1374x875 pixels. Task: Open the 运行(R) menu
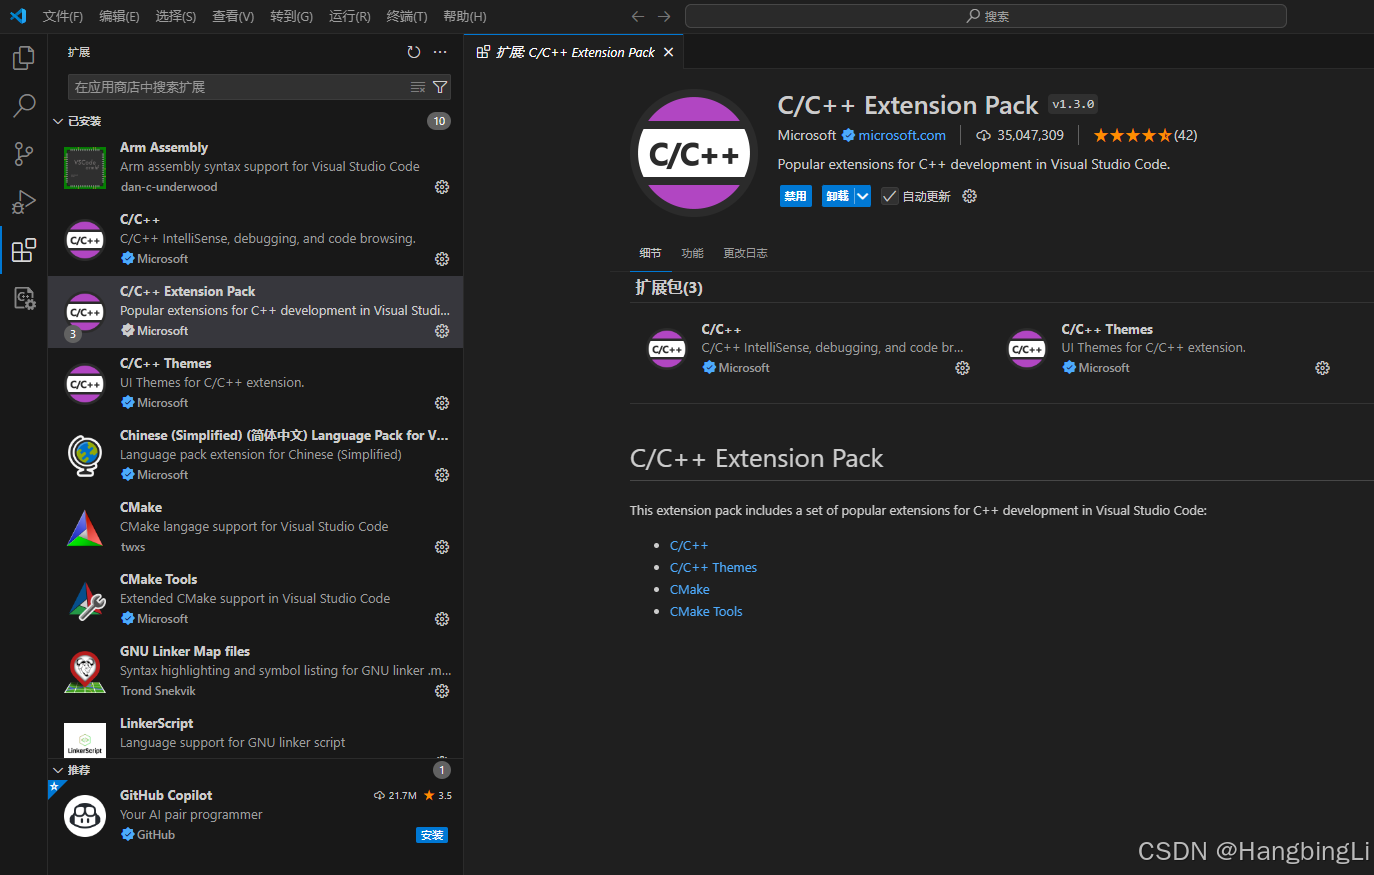pyautogui.click(x=349, y=16)
